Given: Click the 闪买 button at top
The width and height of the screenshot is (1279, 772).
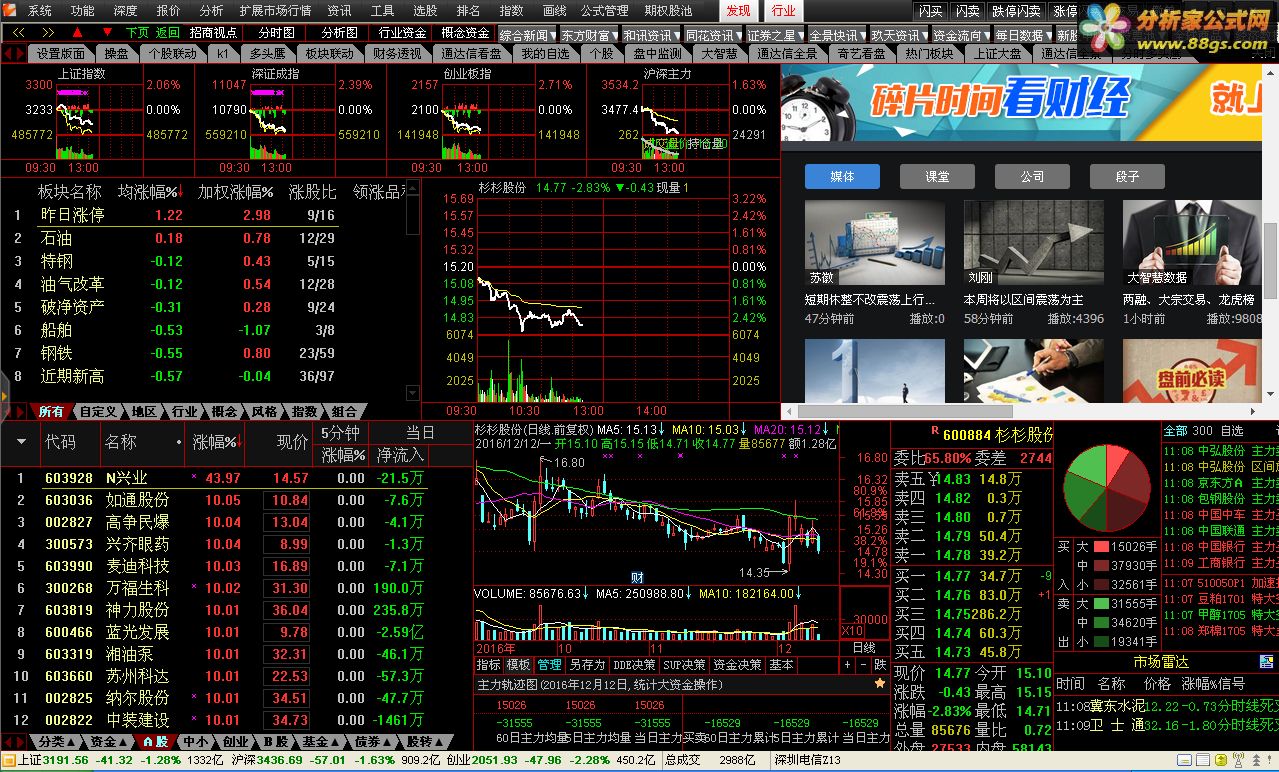Looking at the screenshot, I should tap(931, 11).
